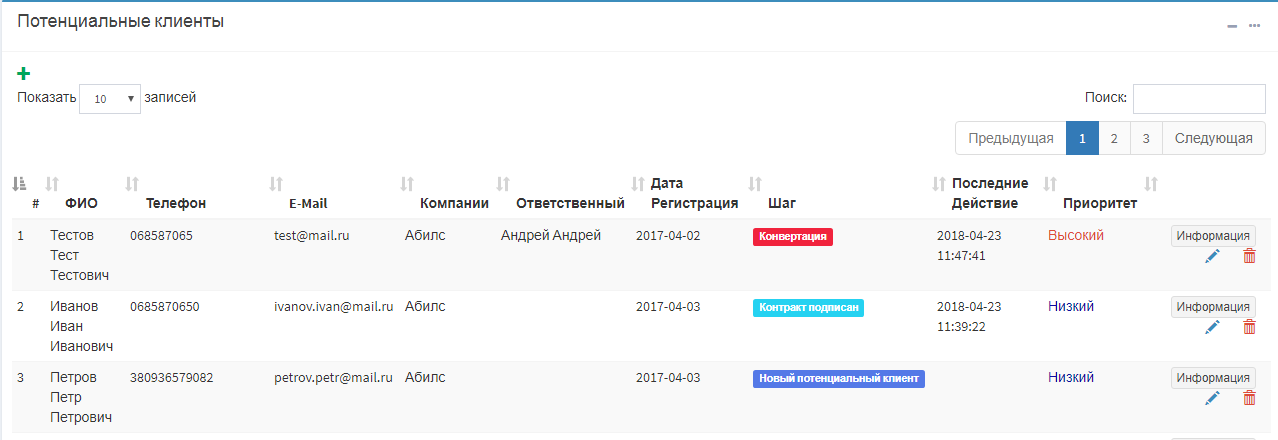Open panel options ellipsis menu
This screenshot has height=440, width=1278.
click(1254, 26)
